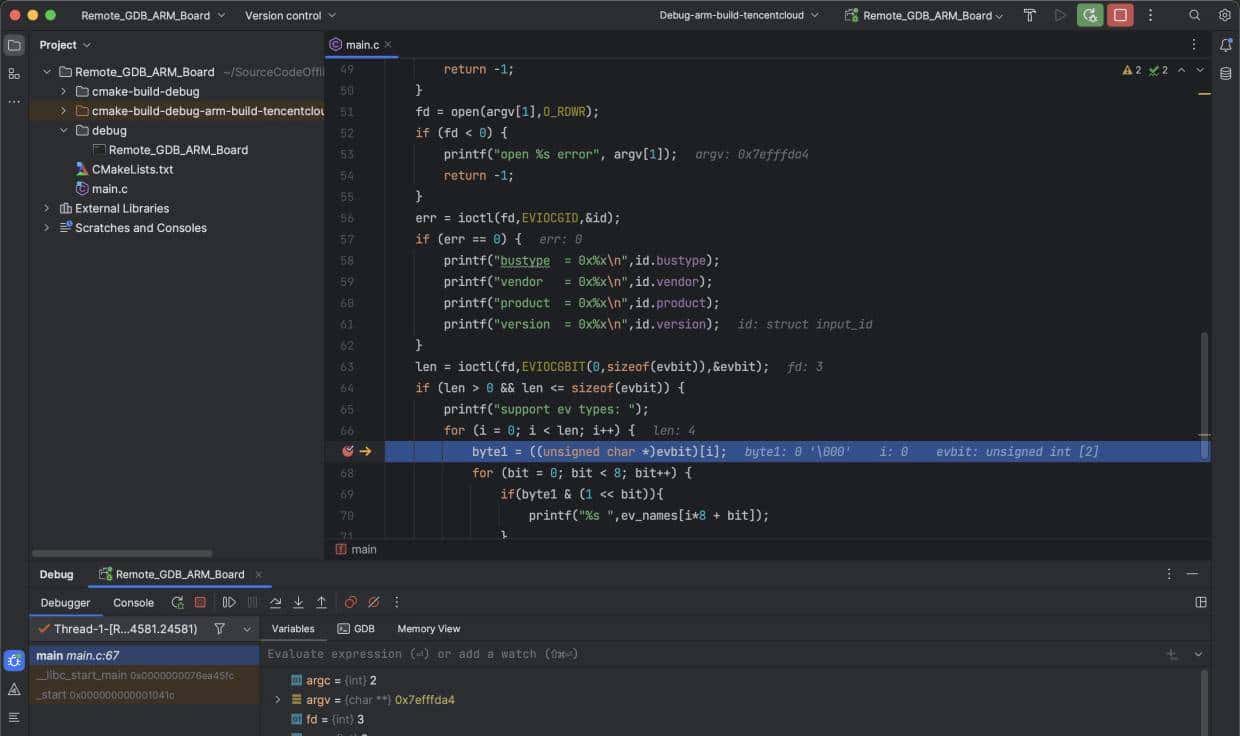Open the Memory View tab
Viewport: 1240px width, 736px height.
[x=428, y=629]
